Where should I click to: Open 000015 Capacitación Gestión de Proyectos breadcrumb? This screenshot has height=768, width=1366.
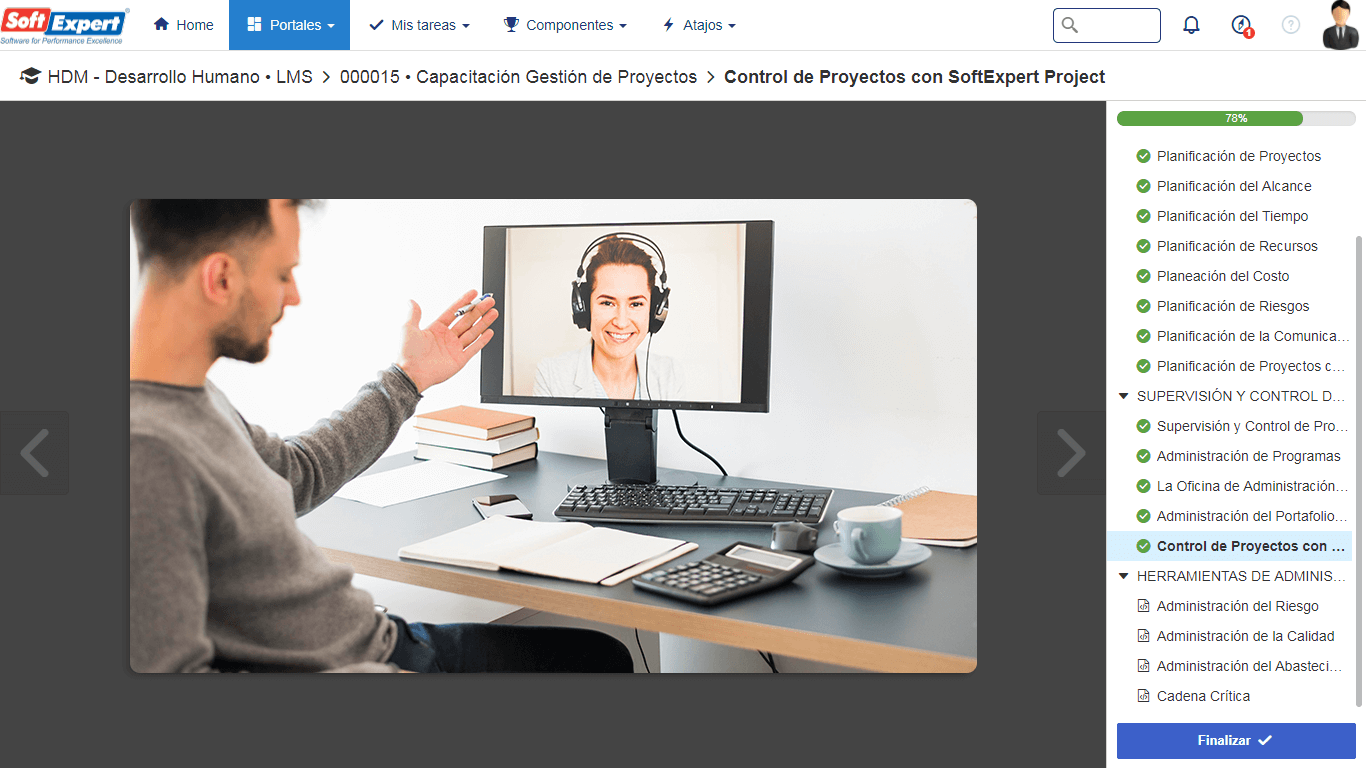(518, 77)
